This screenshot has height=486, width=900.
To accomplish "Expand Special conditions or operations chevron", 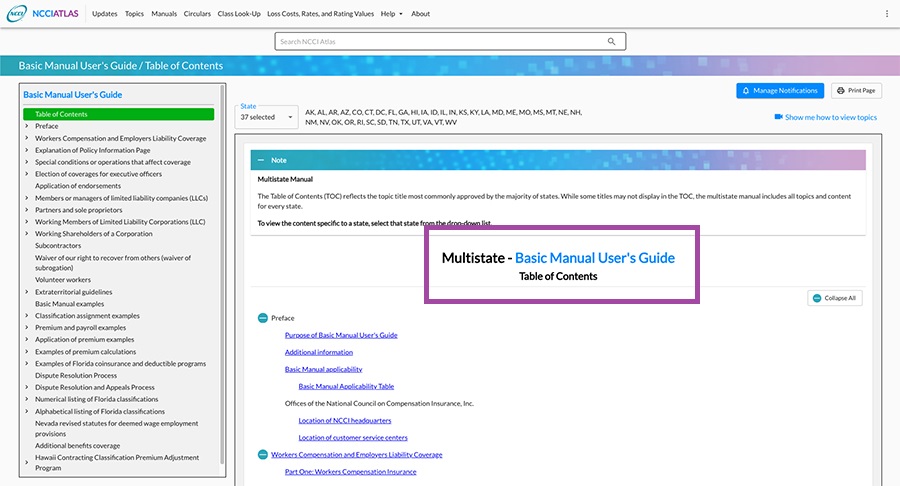I will click(x=26, y=162).
